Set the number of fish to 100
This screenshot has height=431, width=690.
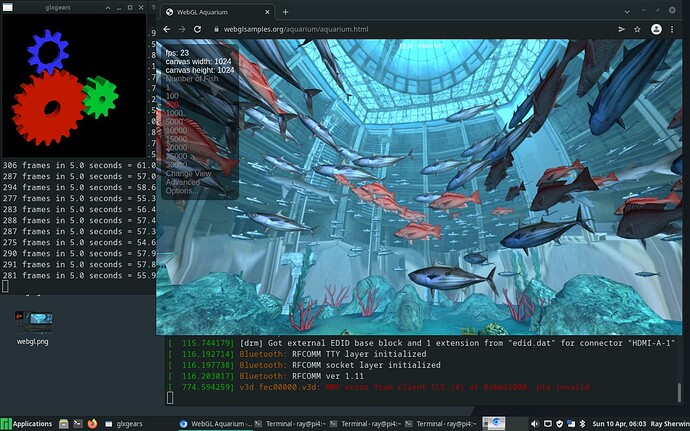172,96
